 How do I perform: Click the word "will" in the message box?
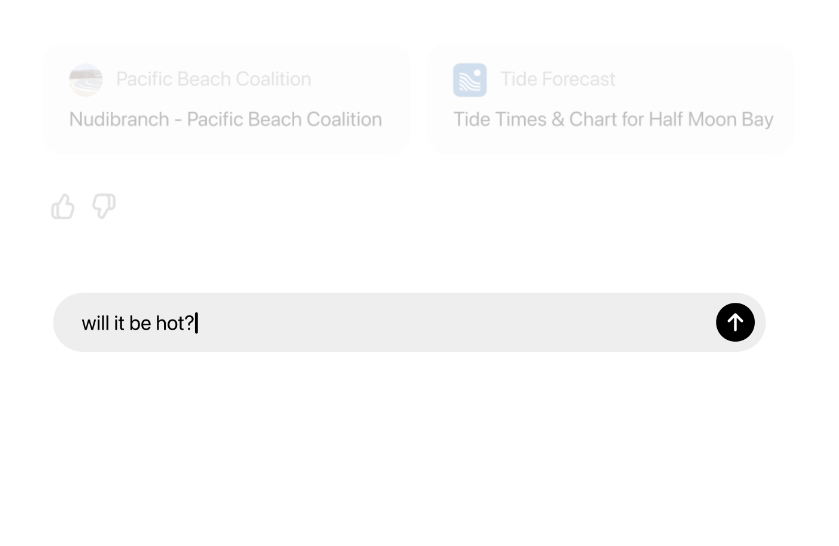pos(95,323)
